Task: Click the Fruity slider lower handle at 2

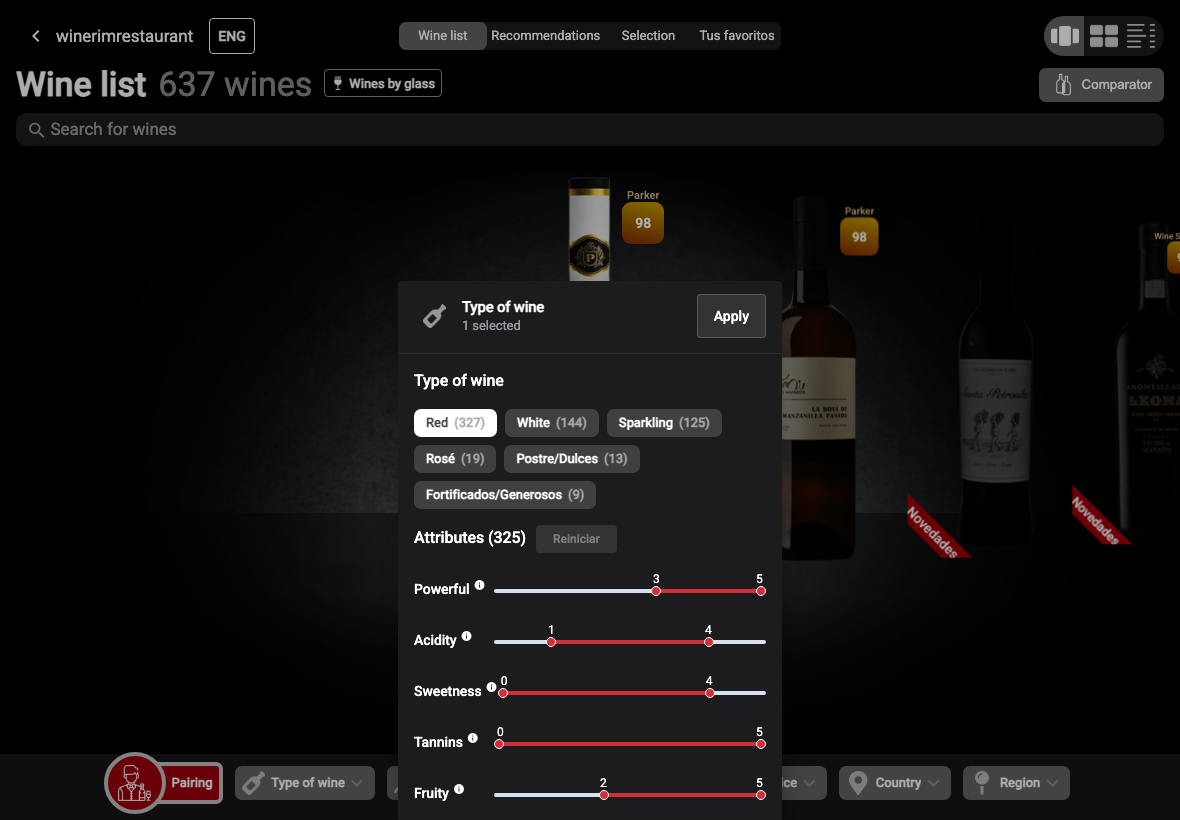Action: tap(604, 795)
